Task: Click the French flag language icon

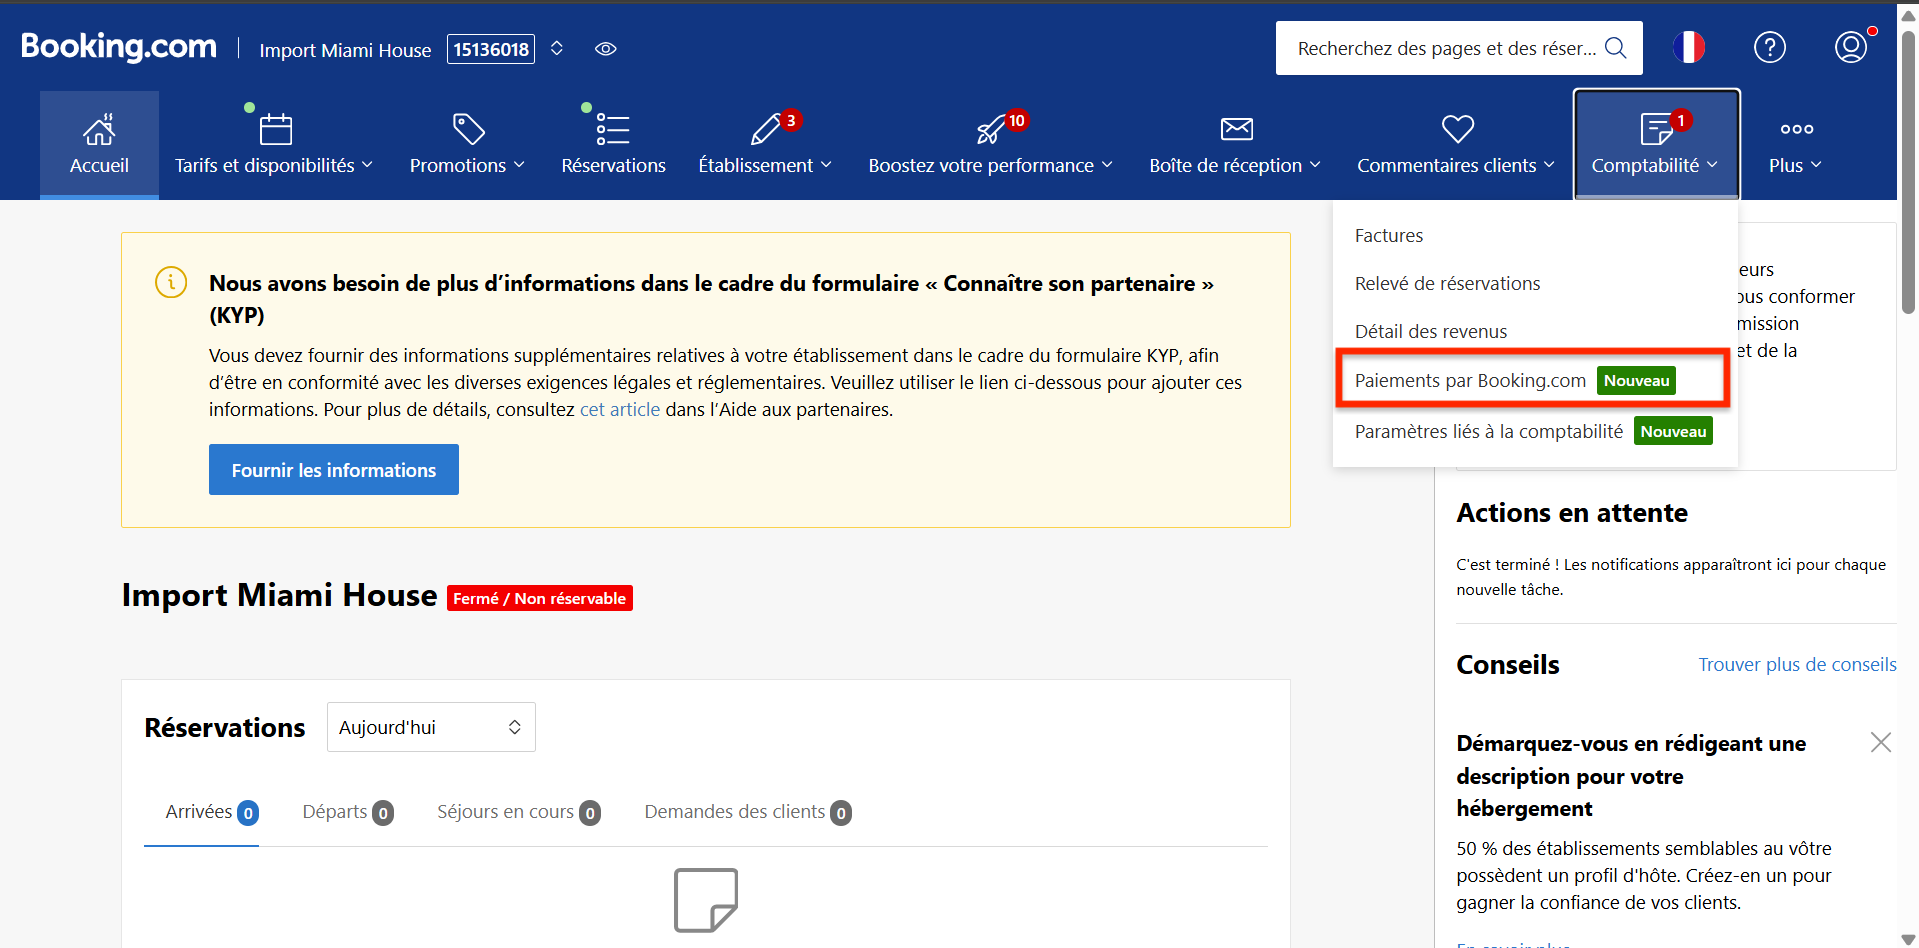Action: pos(1688,47)
